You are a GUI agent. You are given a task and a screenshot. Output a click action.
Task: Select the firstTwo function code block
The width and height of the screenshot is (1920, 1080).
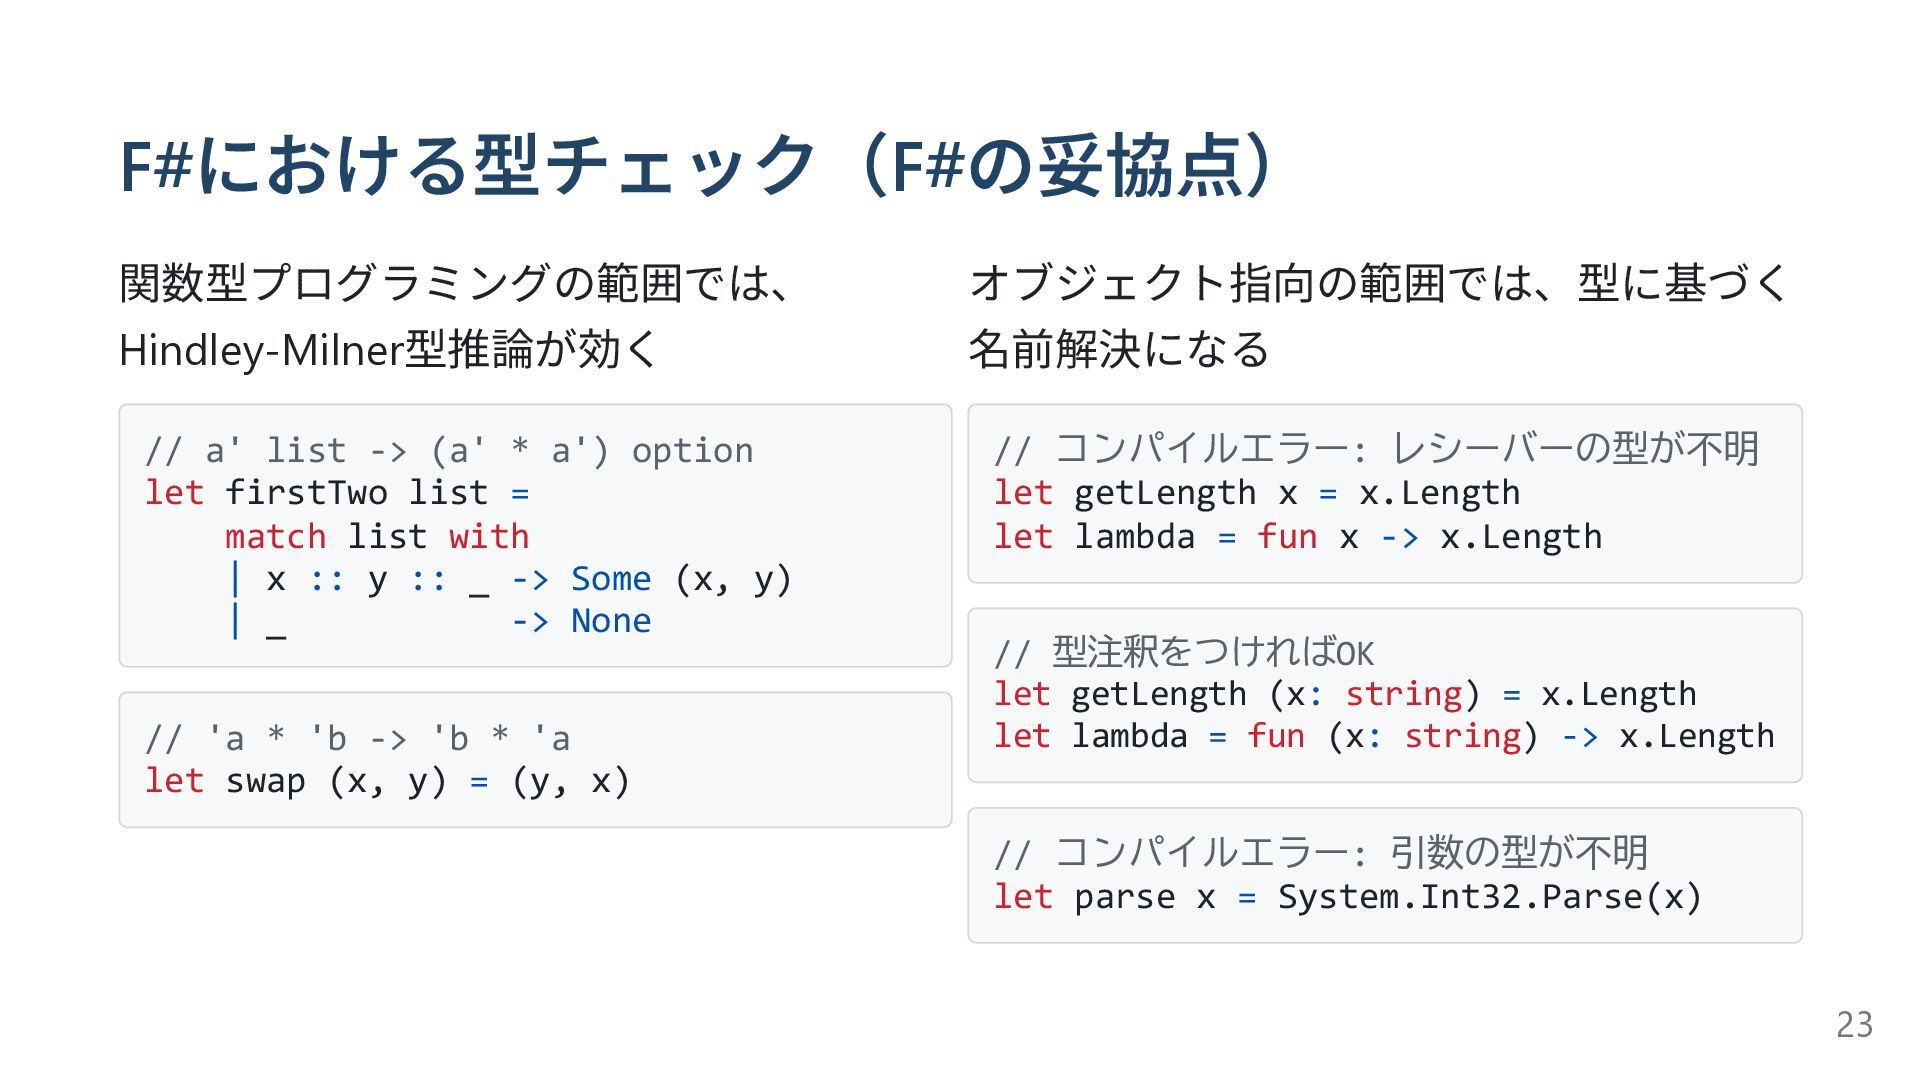(x=535, y=535)
